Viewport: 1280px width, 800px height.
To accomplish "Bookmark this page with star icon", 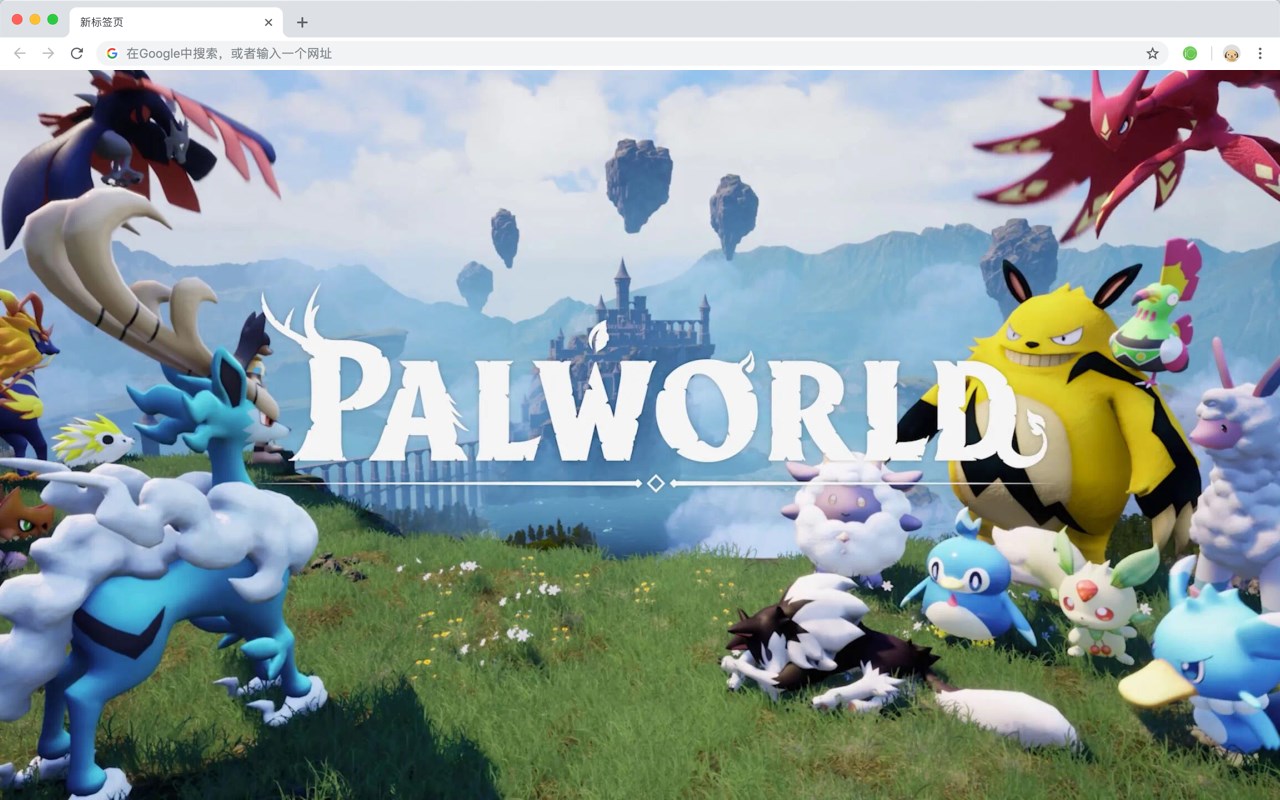I will [x=1152, y=53].
